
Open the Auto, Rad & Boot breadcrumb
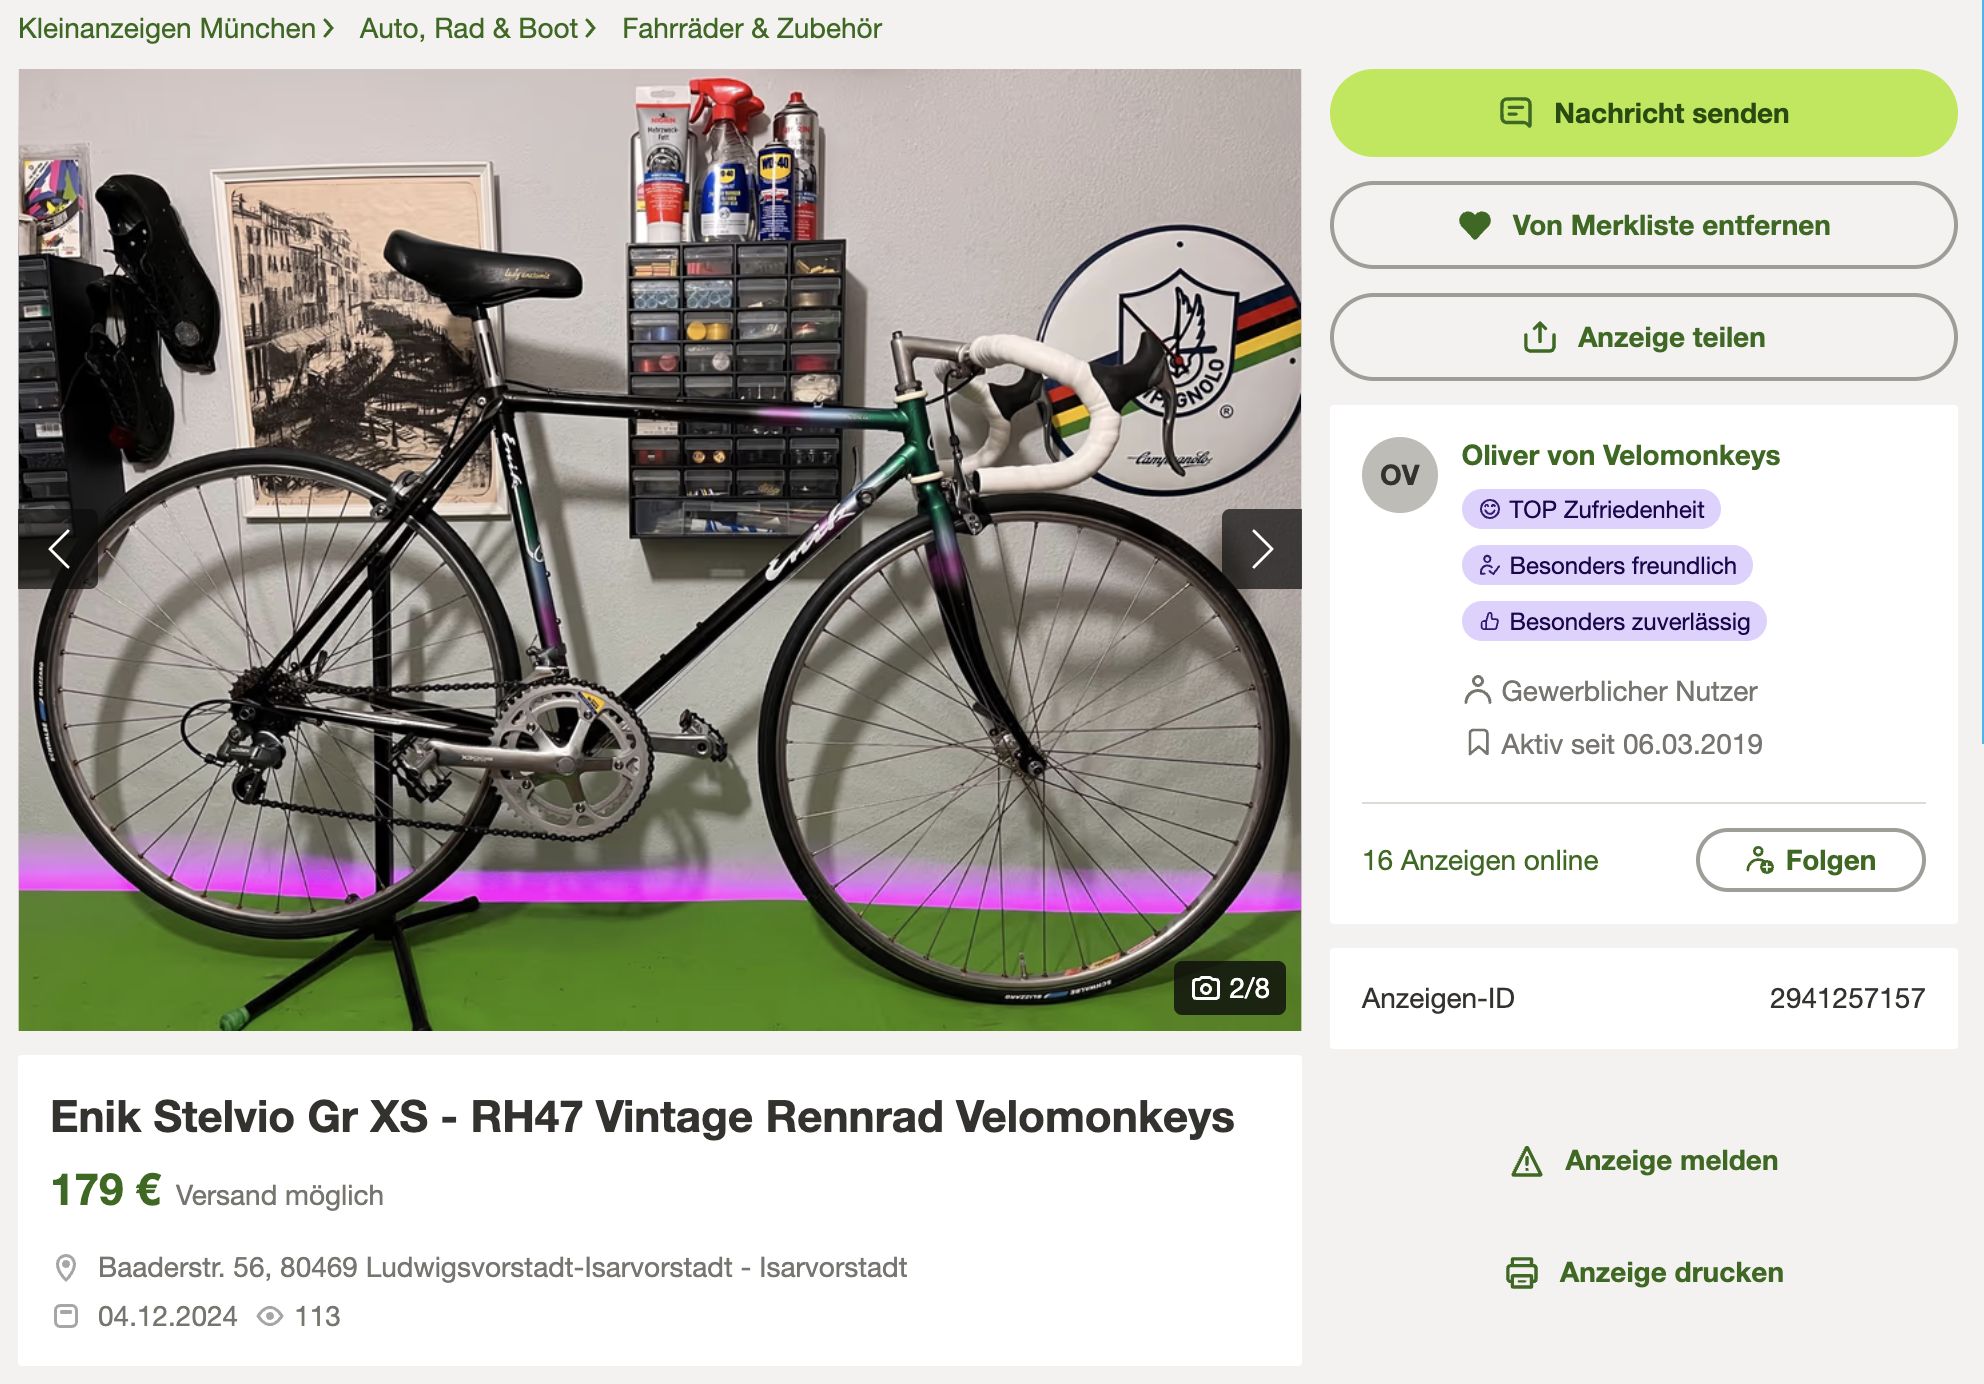tap(469, 28)
